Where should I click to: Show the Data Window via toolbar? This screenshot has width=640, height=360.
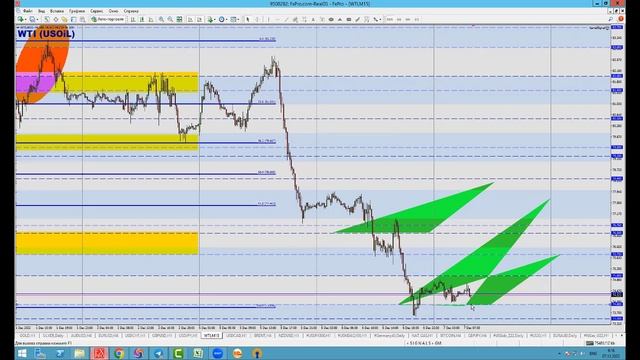click(x=56, y=19)
